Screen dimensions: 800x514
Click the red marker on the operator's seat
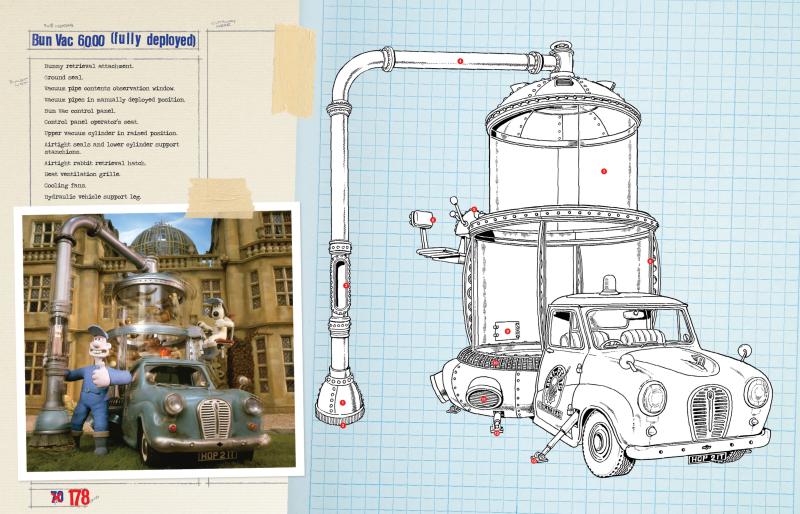431,218
